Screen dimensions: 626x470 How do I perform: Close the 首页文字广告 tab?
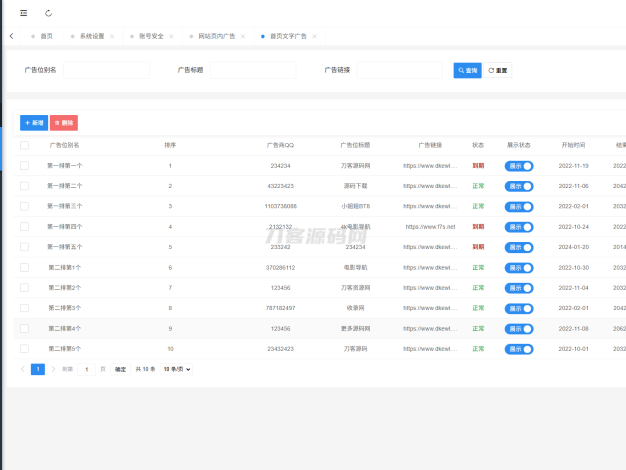coord(315,36)
